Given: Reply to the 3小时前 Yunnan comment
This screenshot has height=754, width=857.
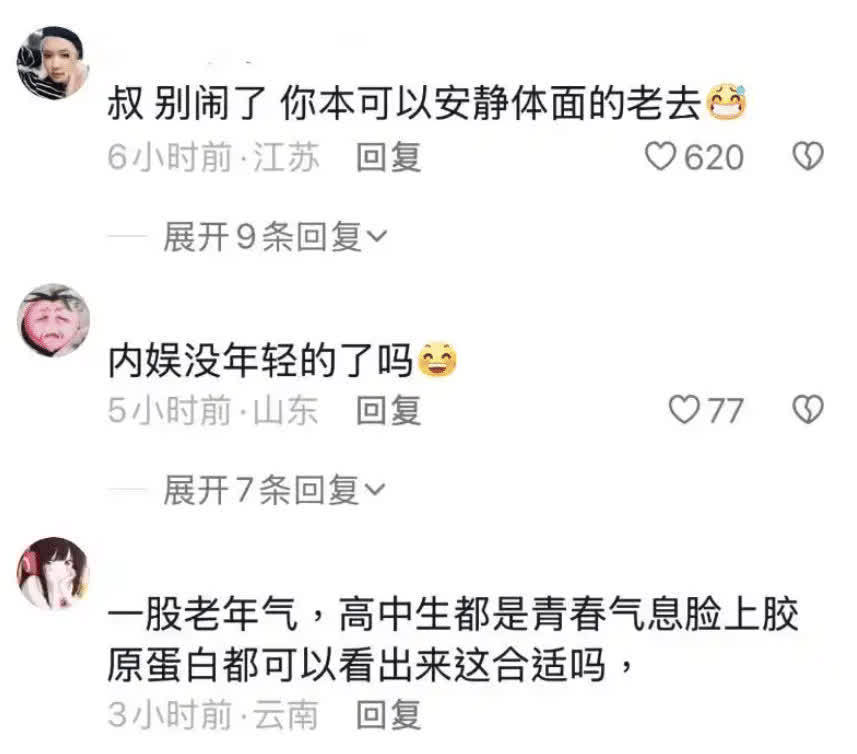Looking at the screenshot, I should coord(389,715).
